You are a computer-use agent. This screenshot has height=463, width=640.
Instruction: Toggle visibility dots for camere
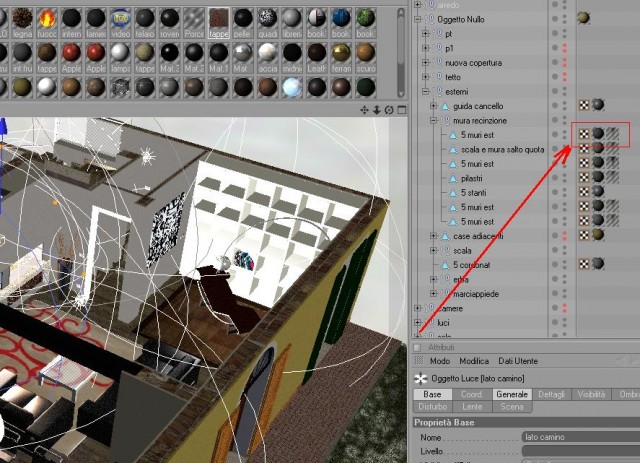564,308
